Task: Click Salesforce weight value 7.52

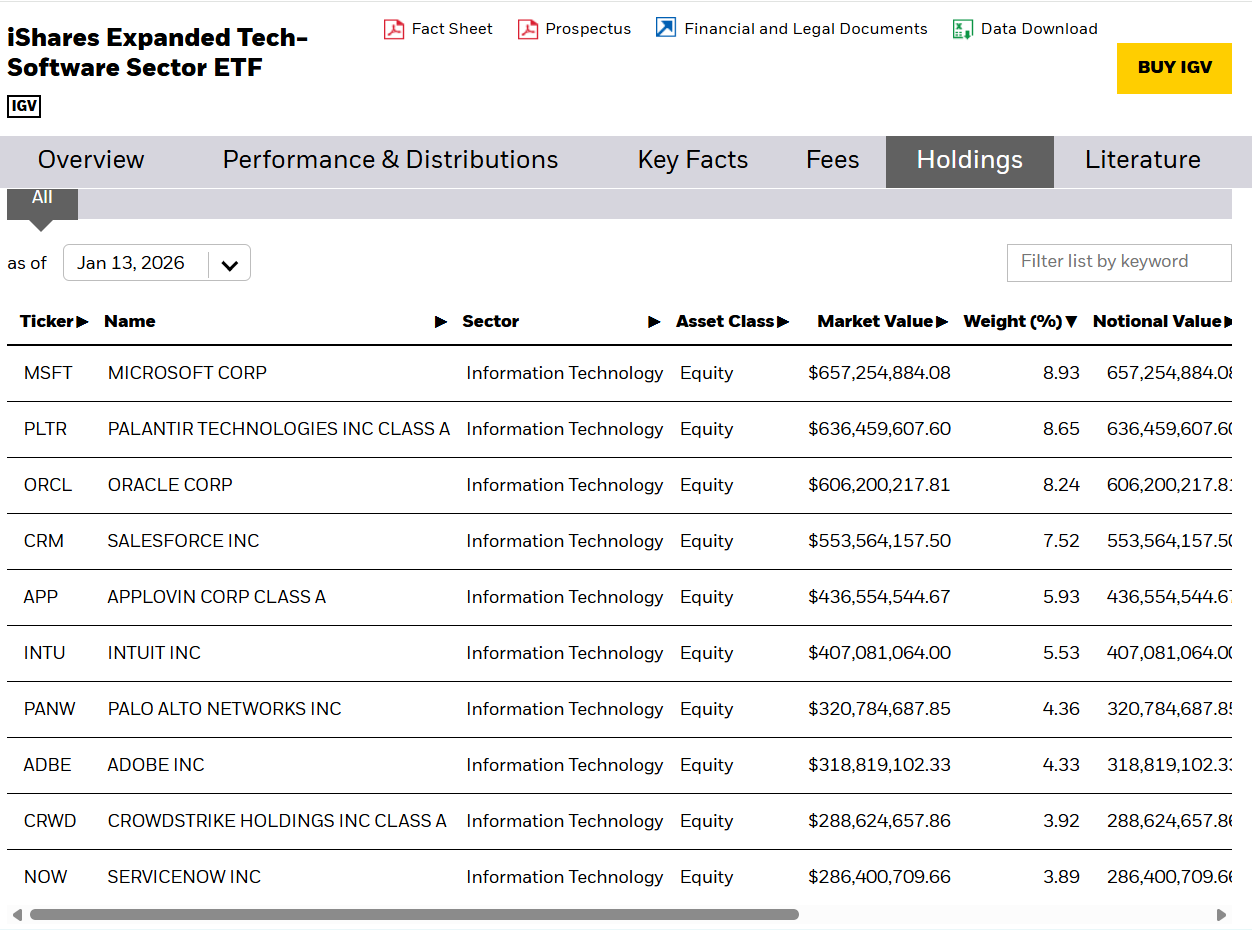Action: pyautogui.click(x=1061, y=541)
